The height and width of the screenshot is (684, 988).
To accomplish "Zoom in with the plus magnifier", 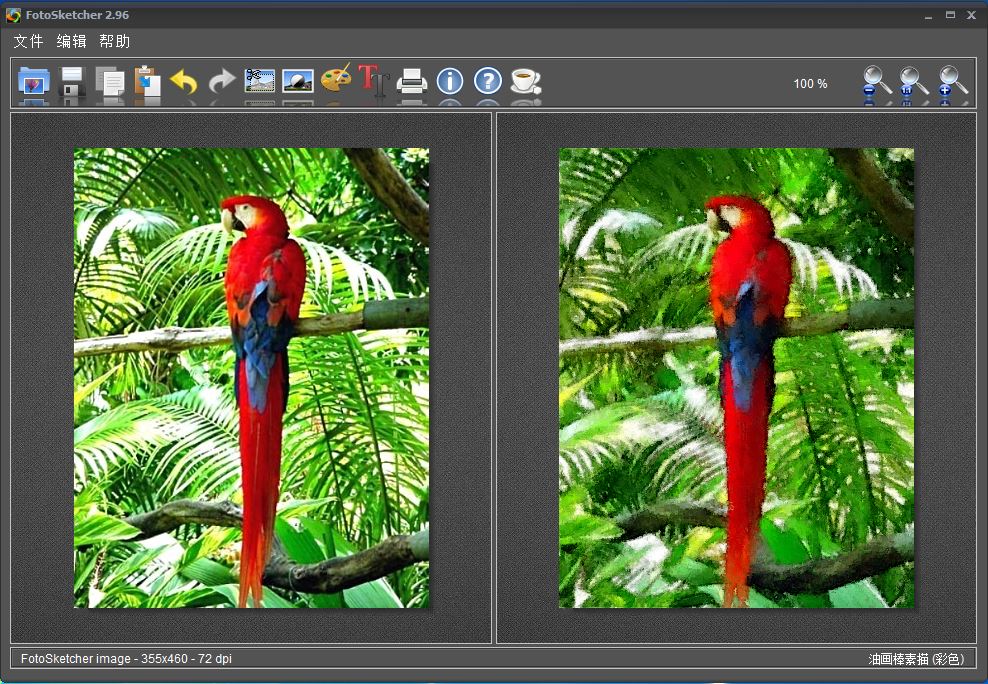I will (953, 81).
